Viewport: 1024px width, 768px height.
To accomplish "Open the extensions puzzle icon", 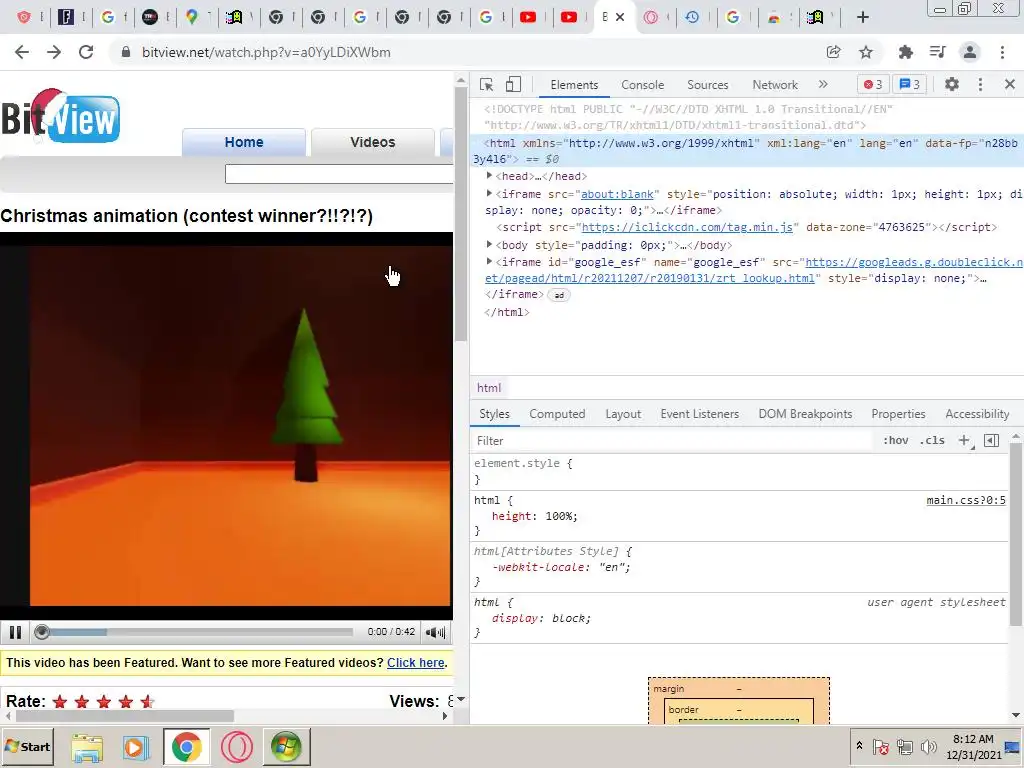I will (905, 52).
